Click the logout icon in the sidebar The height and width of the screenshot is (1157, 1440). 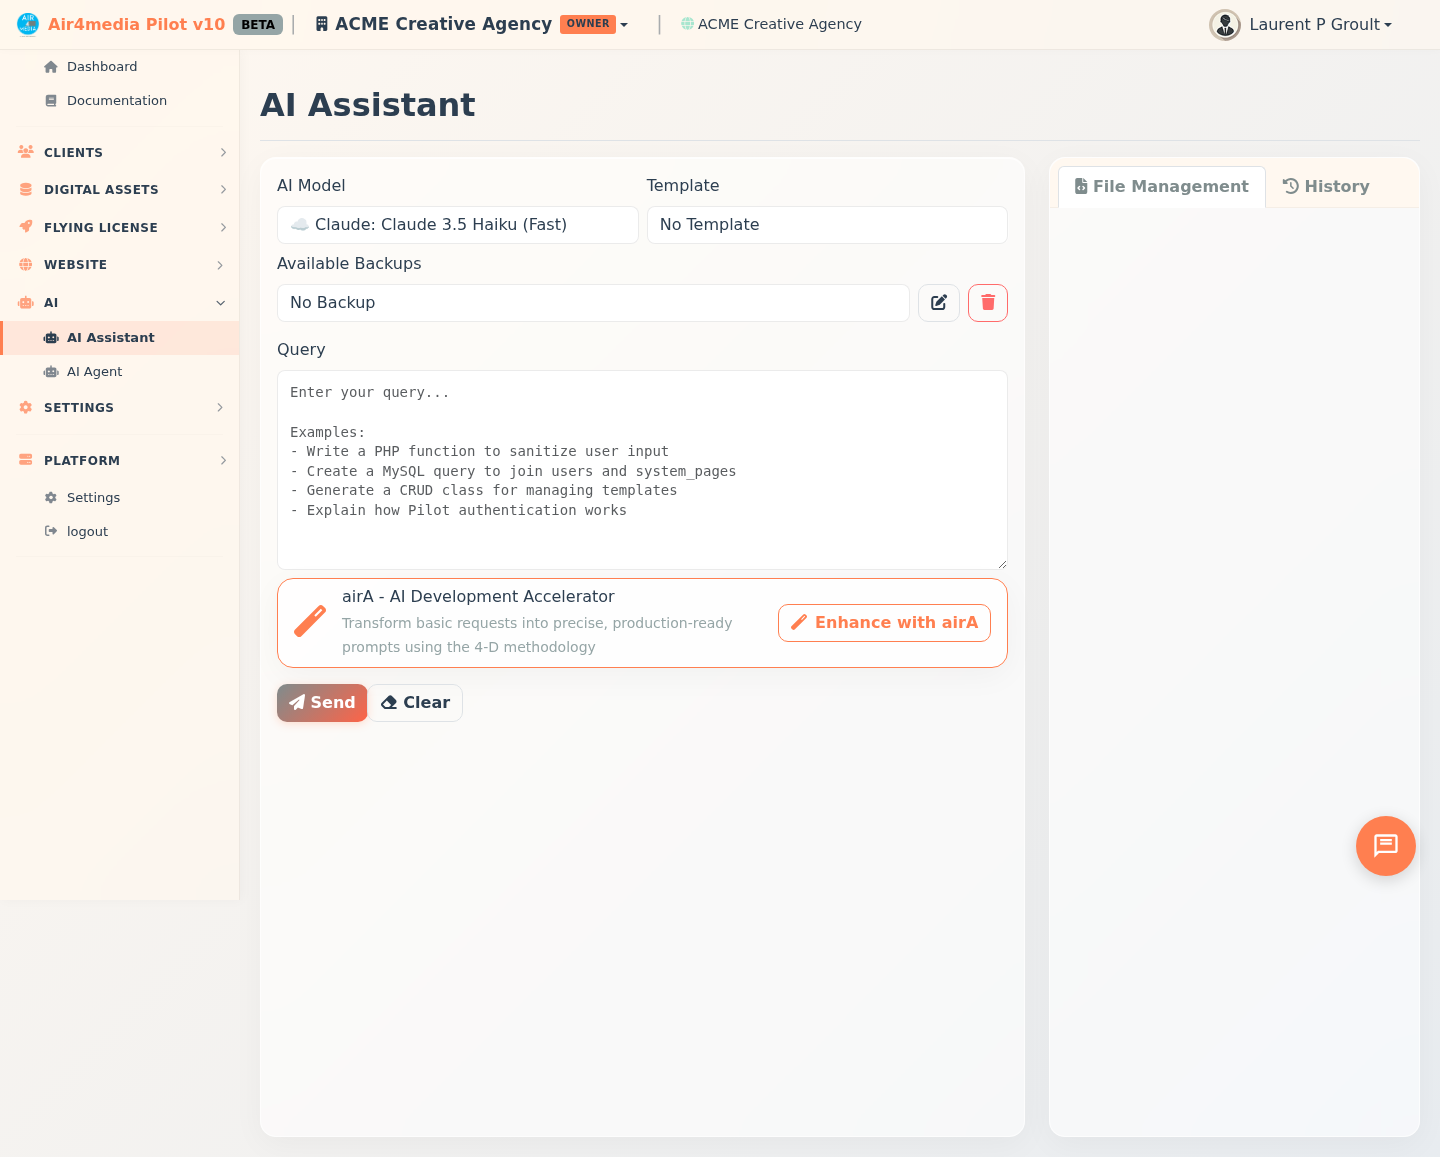tap(51, 530)
